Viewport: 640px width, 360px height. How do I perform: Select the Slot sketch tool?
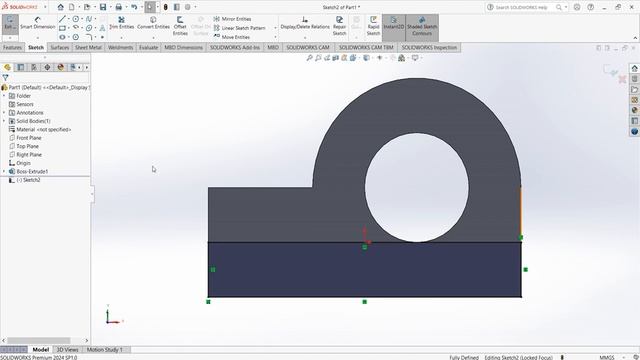[x=62, y=37]
